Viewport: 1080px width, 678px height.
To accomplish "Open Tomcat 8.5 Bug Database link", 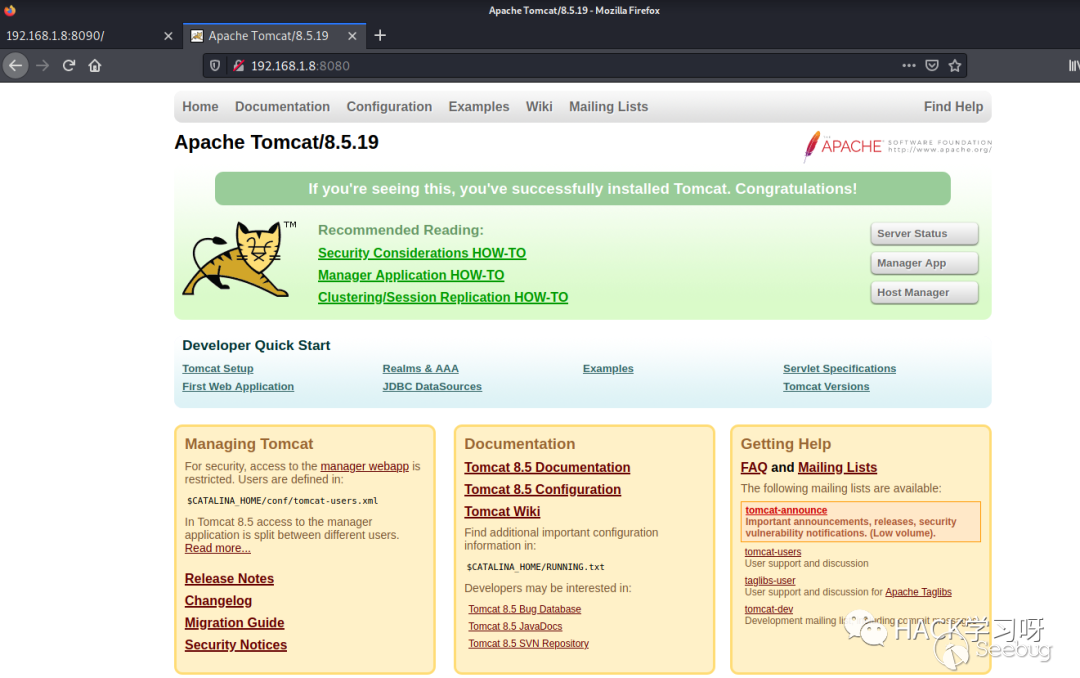I will click(525, 609).
